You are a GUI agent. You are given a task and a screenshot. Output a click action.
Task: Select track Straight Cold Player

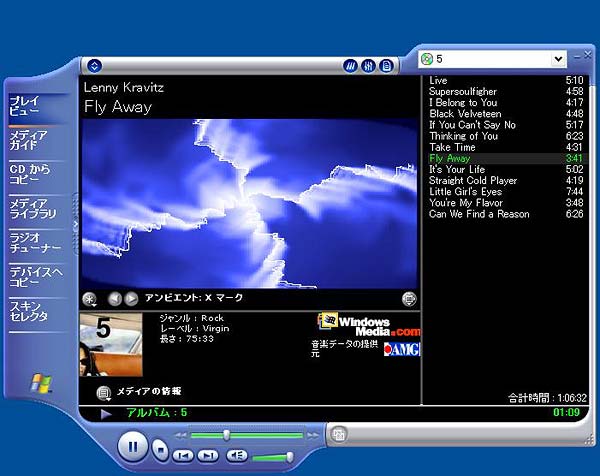tap(506, 181)
